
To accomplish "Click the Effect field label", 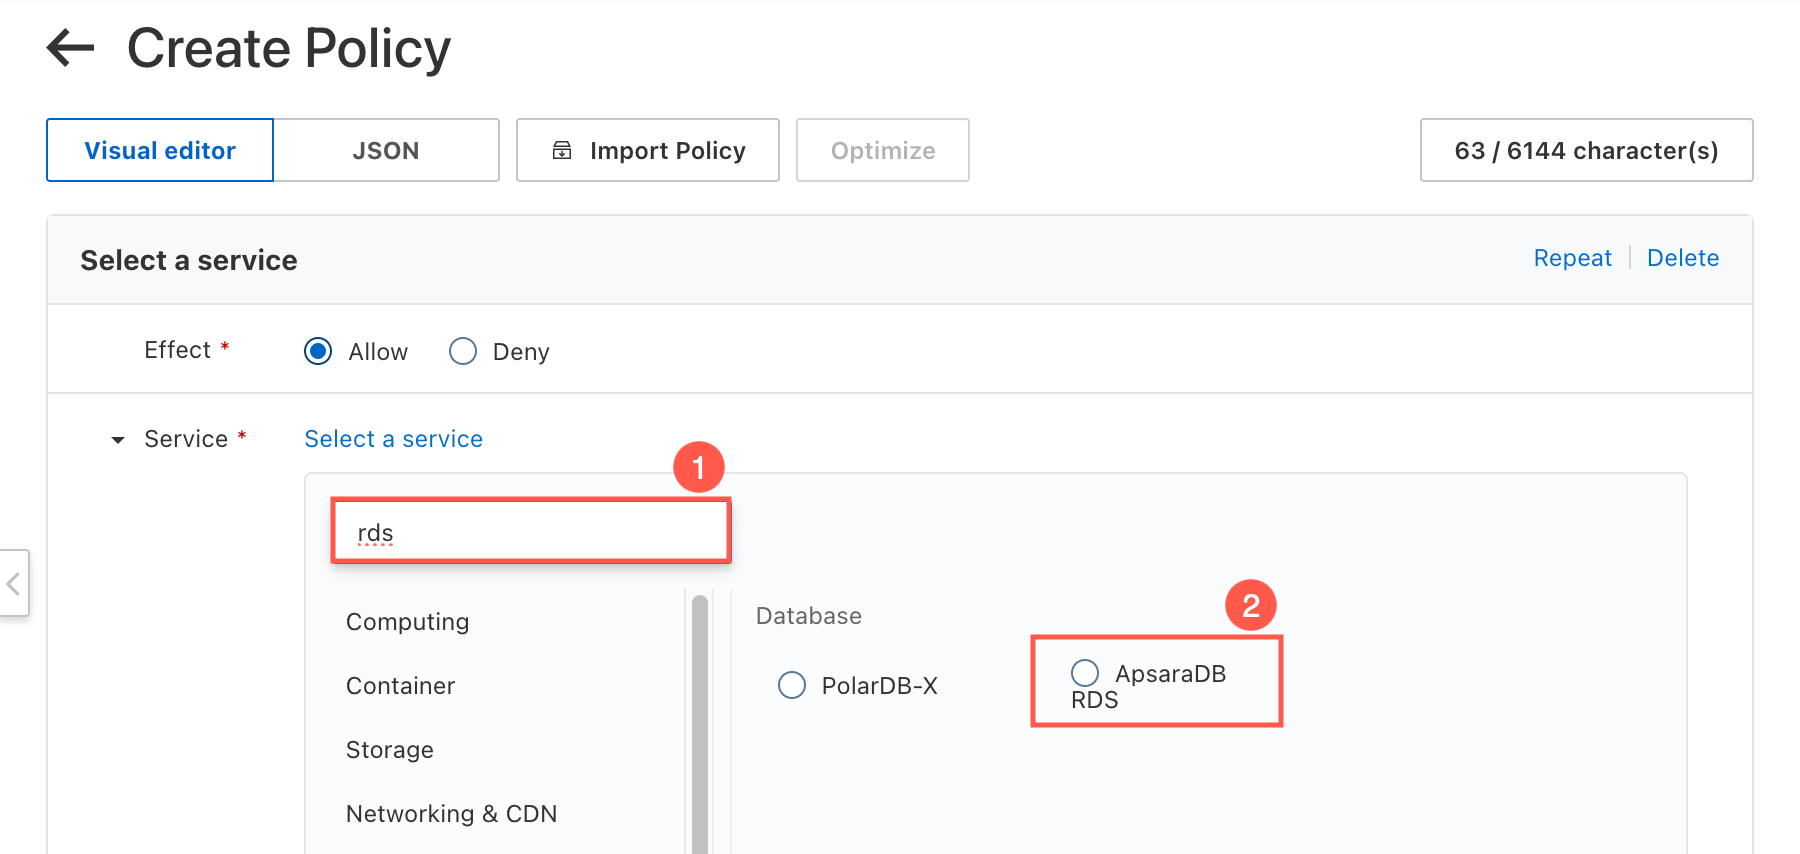I will point(178,350).
